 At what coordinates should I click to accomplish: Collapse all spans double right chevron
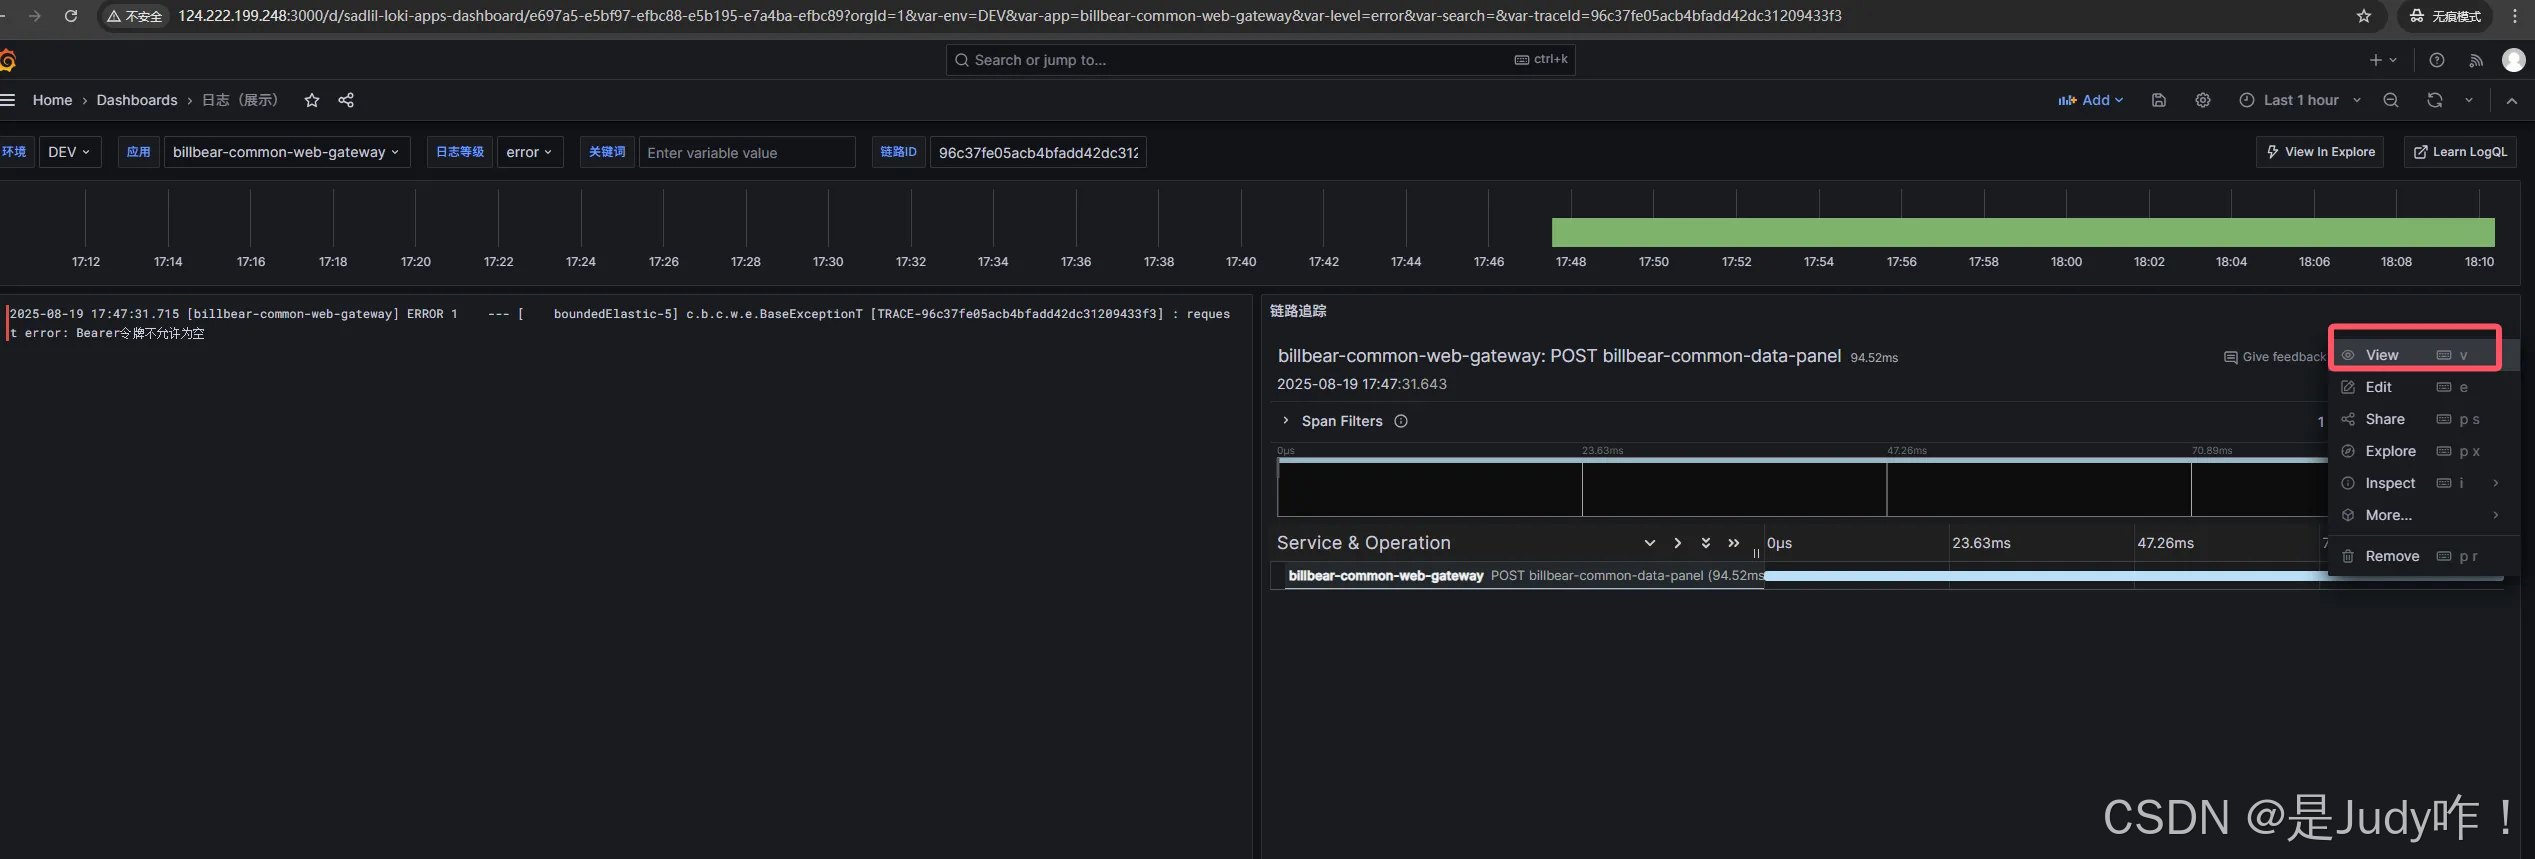[x=1734, y=543]
